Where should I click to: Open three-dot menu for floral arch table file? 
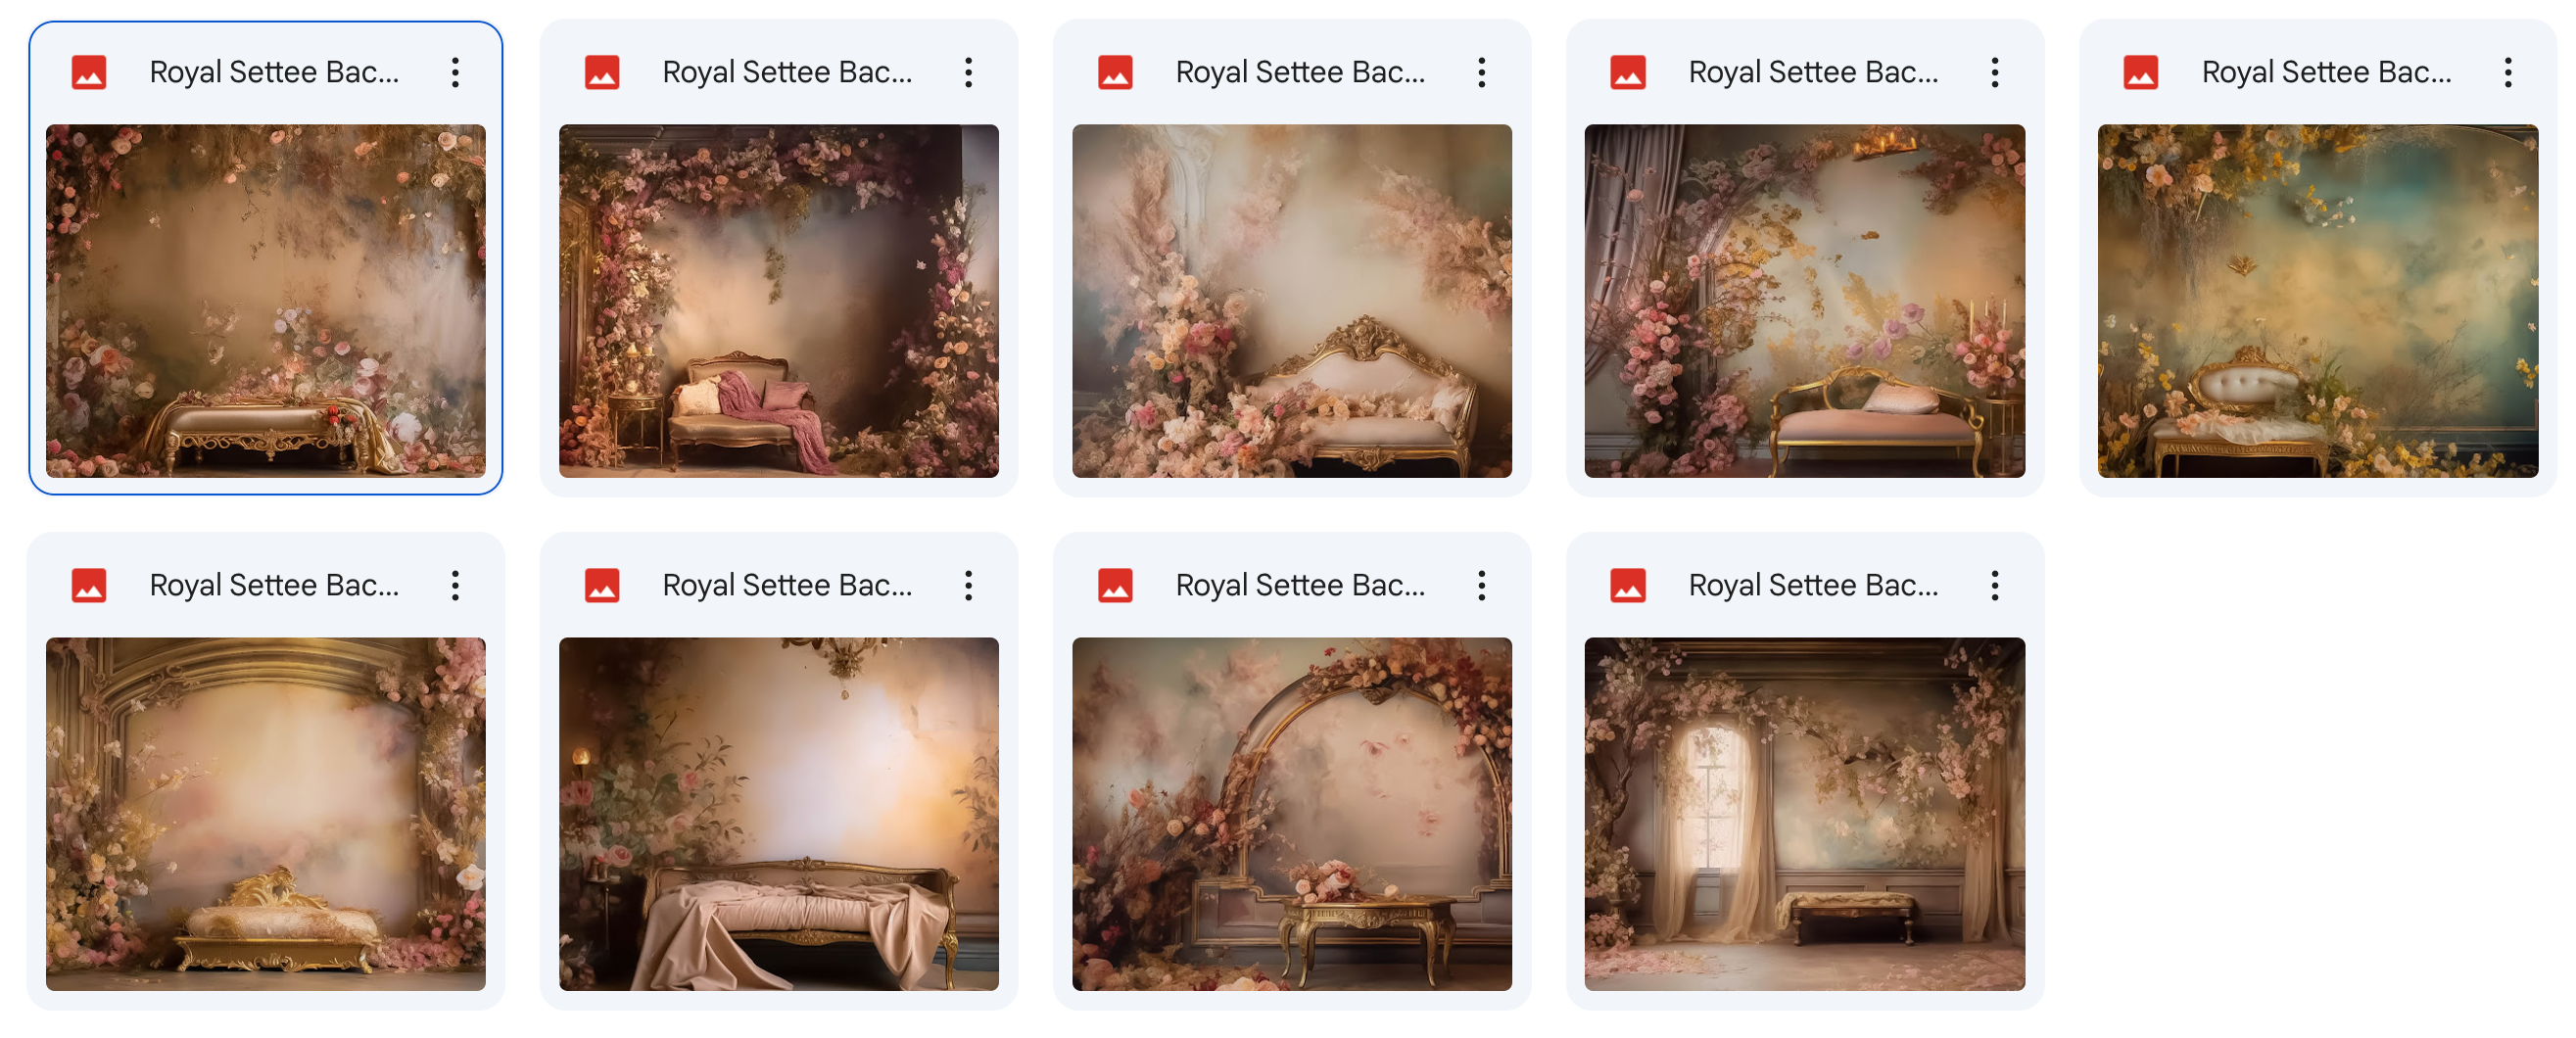click(1481, 585)
